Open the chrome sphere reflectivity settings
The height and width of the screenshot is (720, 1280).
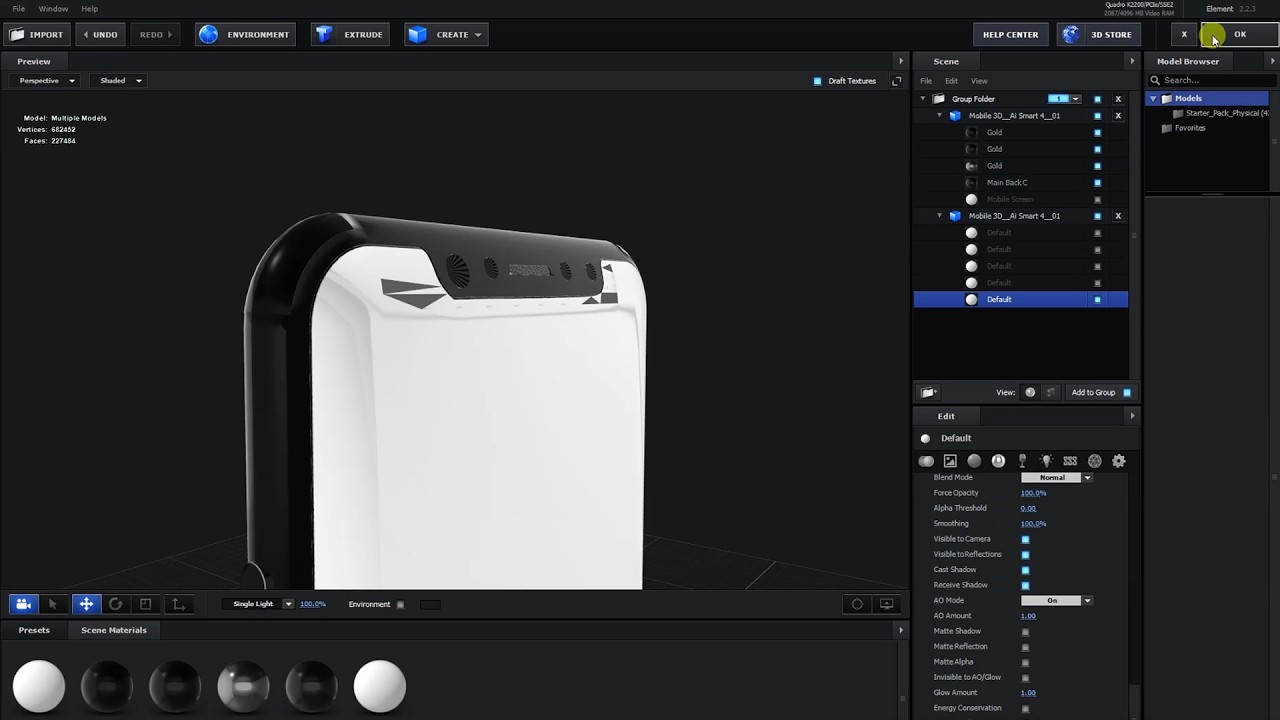[x=998, y=461]
